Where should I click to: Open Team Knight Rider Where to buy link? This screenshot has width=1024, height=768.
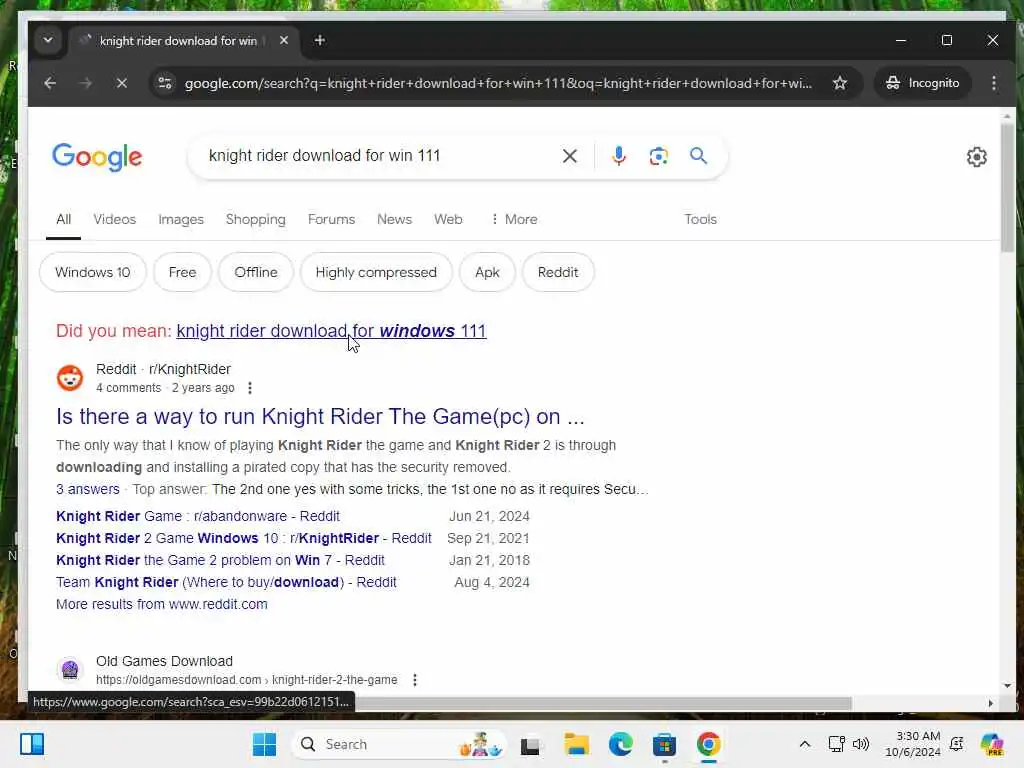tap(226, 582)
